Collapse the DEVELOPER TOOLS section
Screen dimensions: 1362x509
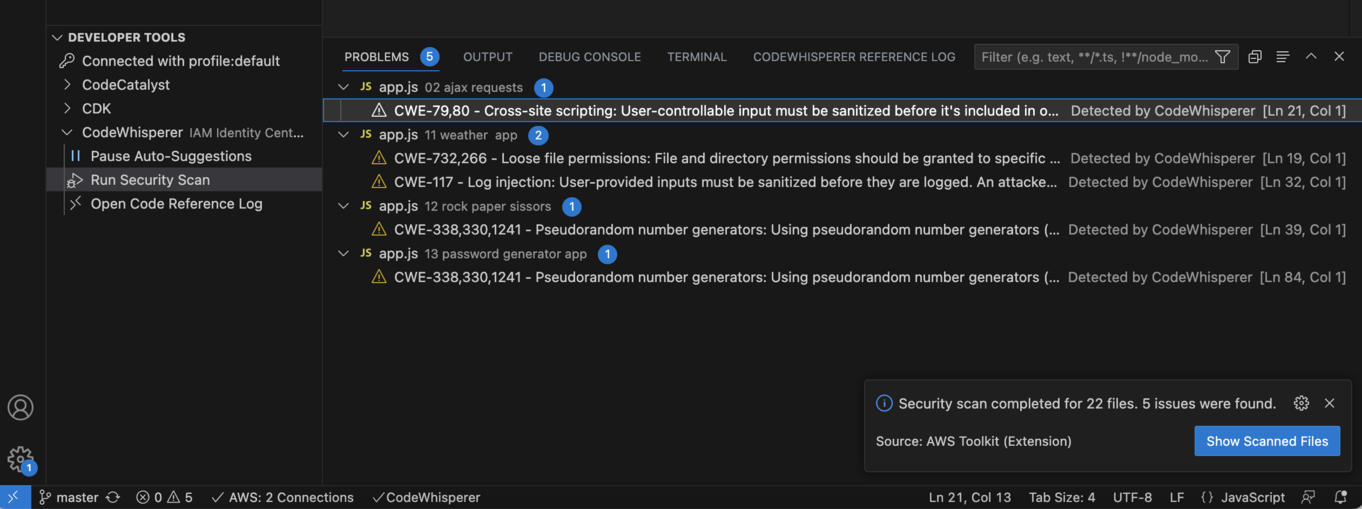pos(57,37)
